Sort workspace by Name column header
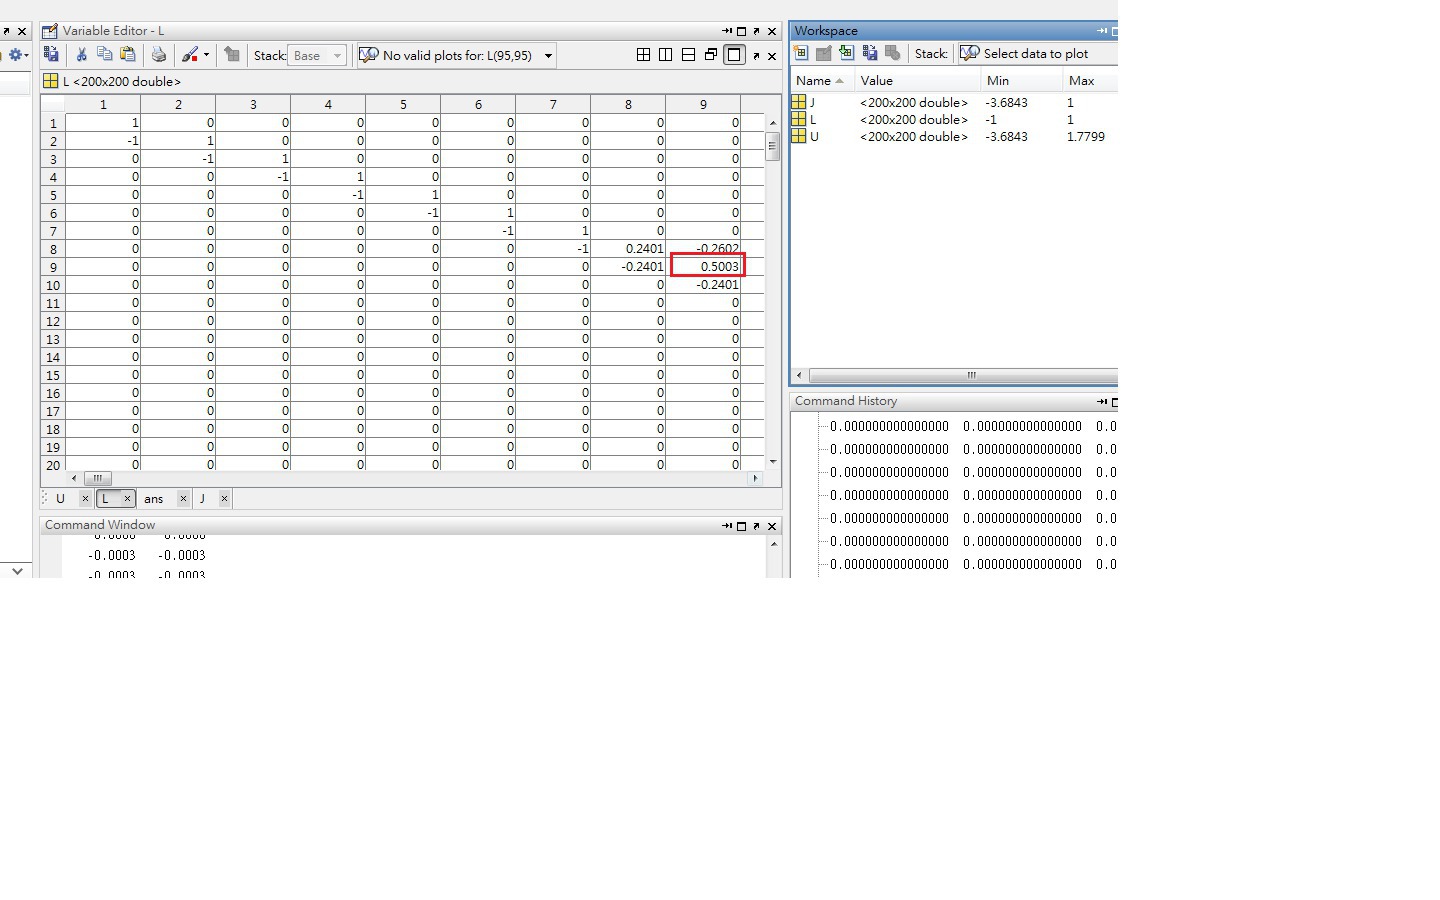Screen dimensions: 1440x900 [x=814, y=80]
